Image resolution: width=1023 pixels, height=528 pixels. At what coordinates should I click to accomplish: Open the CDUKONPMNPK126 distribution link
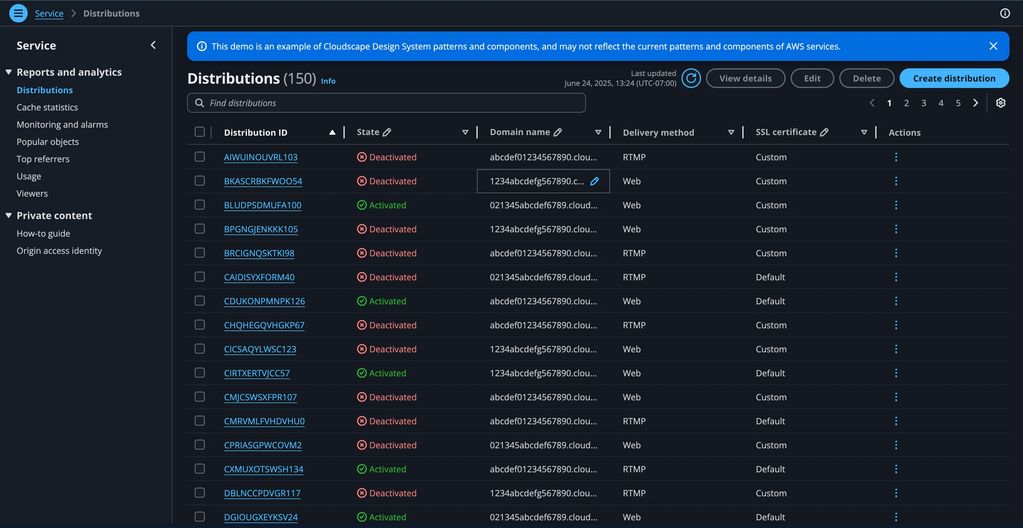[264, 301]
